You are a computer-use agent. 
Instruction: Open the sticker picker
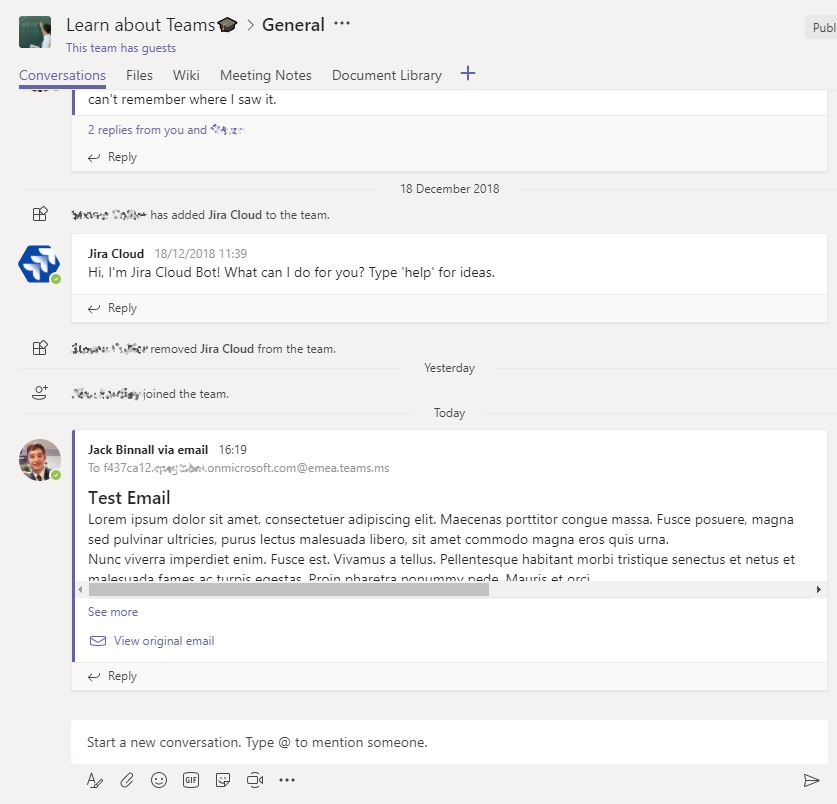pos(223,779)
